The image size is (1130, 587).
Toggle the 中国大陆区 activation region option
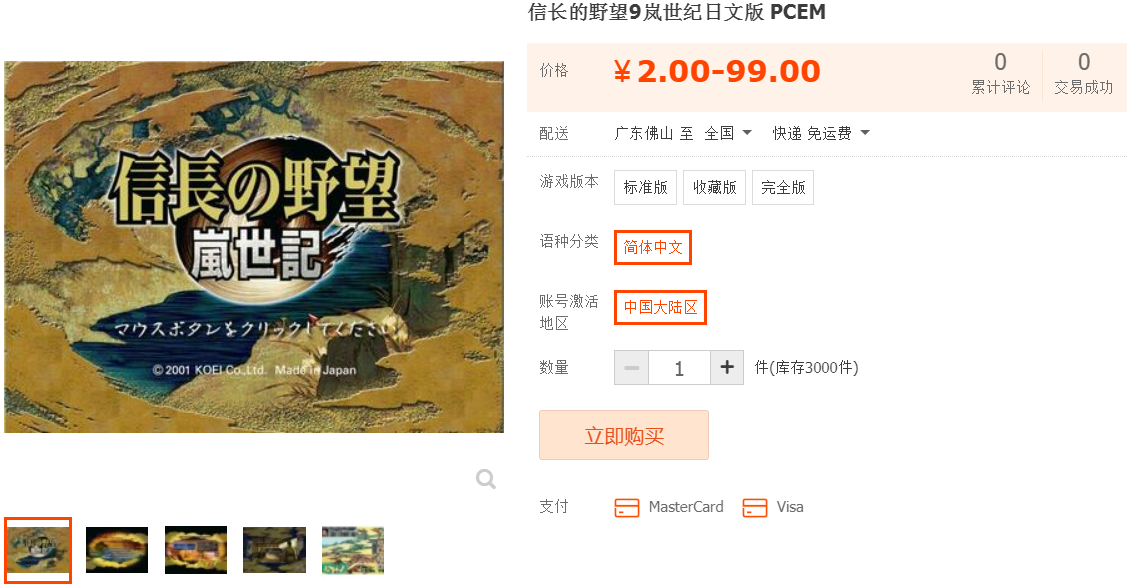(660, 308)
